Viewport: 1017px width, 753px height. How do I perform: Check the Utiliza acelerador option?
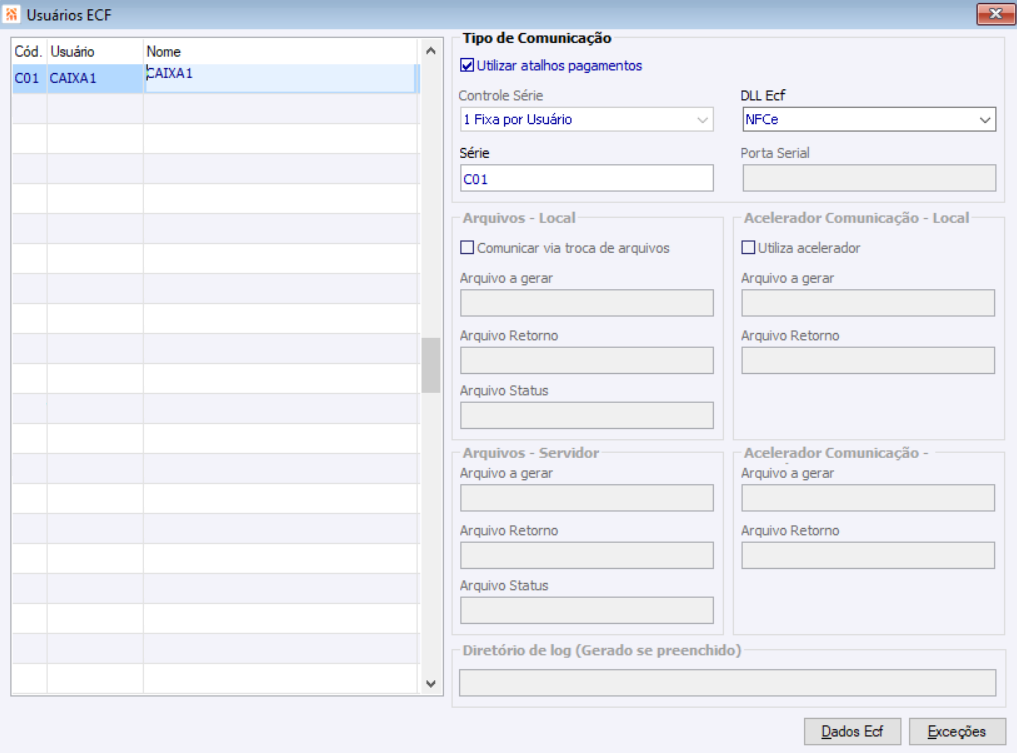(748, 248)
